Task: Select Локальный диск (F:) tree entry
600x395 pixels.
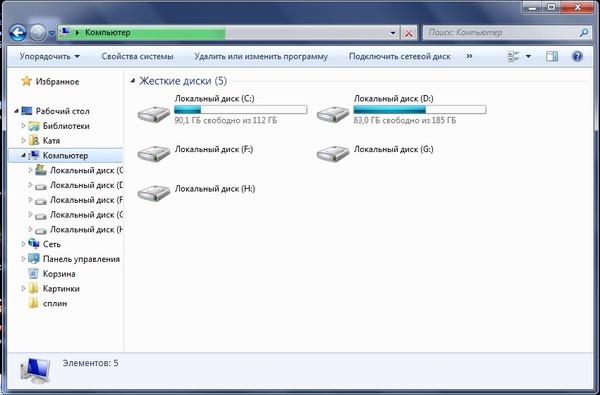Action: tap(86, 200)
